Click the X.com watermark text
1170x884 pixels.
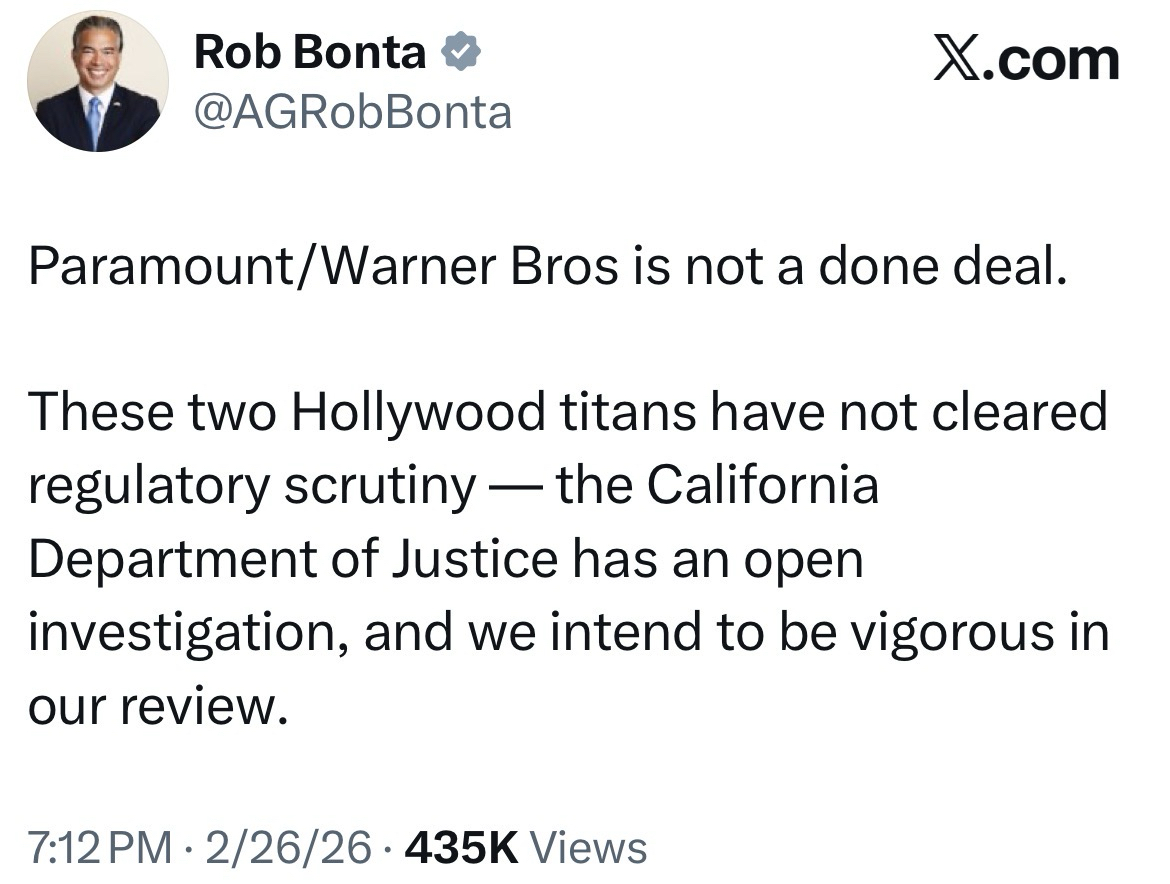pyautogui.click(x=1025, y=60)
